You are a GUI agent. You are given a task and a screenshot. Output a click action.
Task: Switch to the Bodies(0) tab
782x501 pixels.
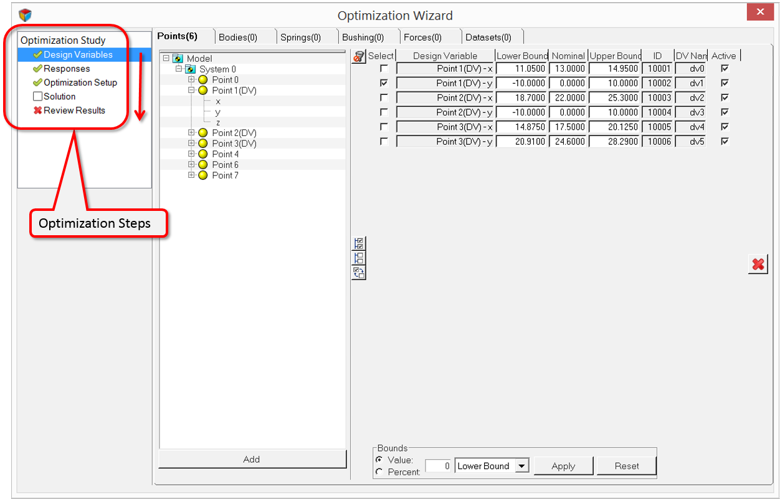[x=238, y=37]
